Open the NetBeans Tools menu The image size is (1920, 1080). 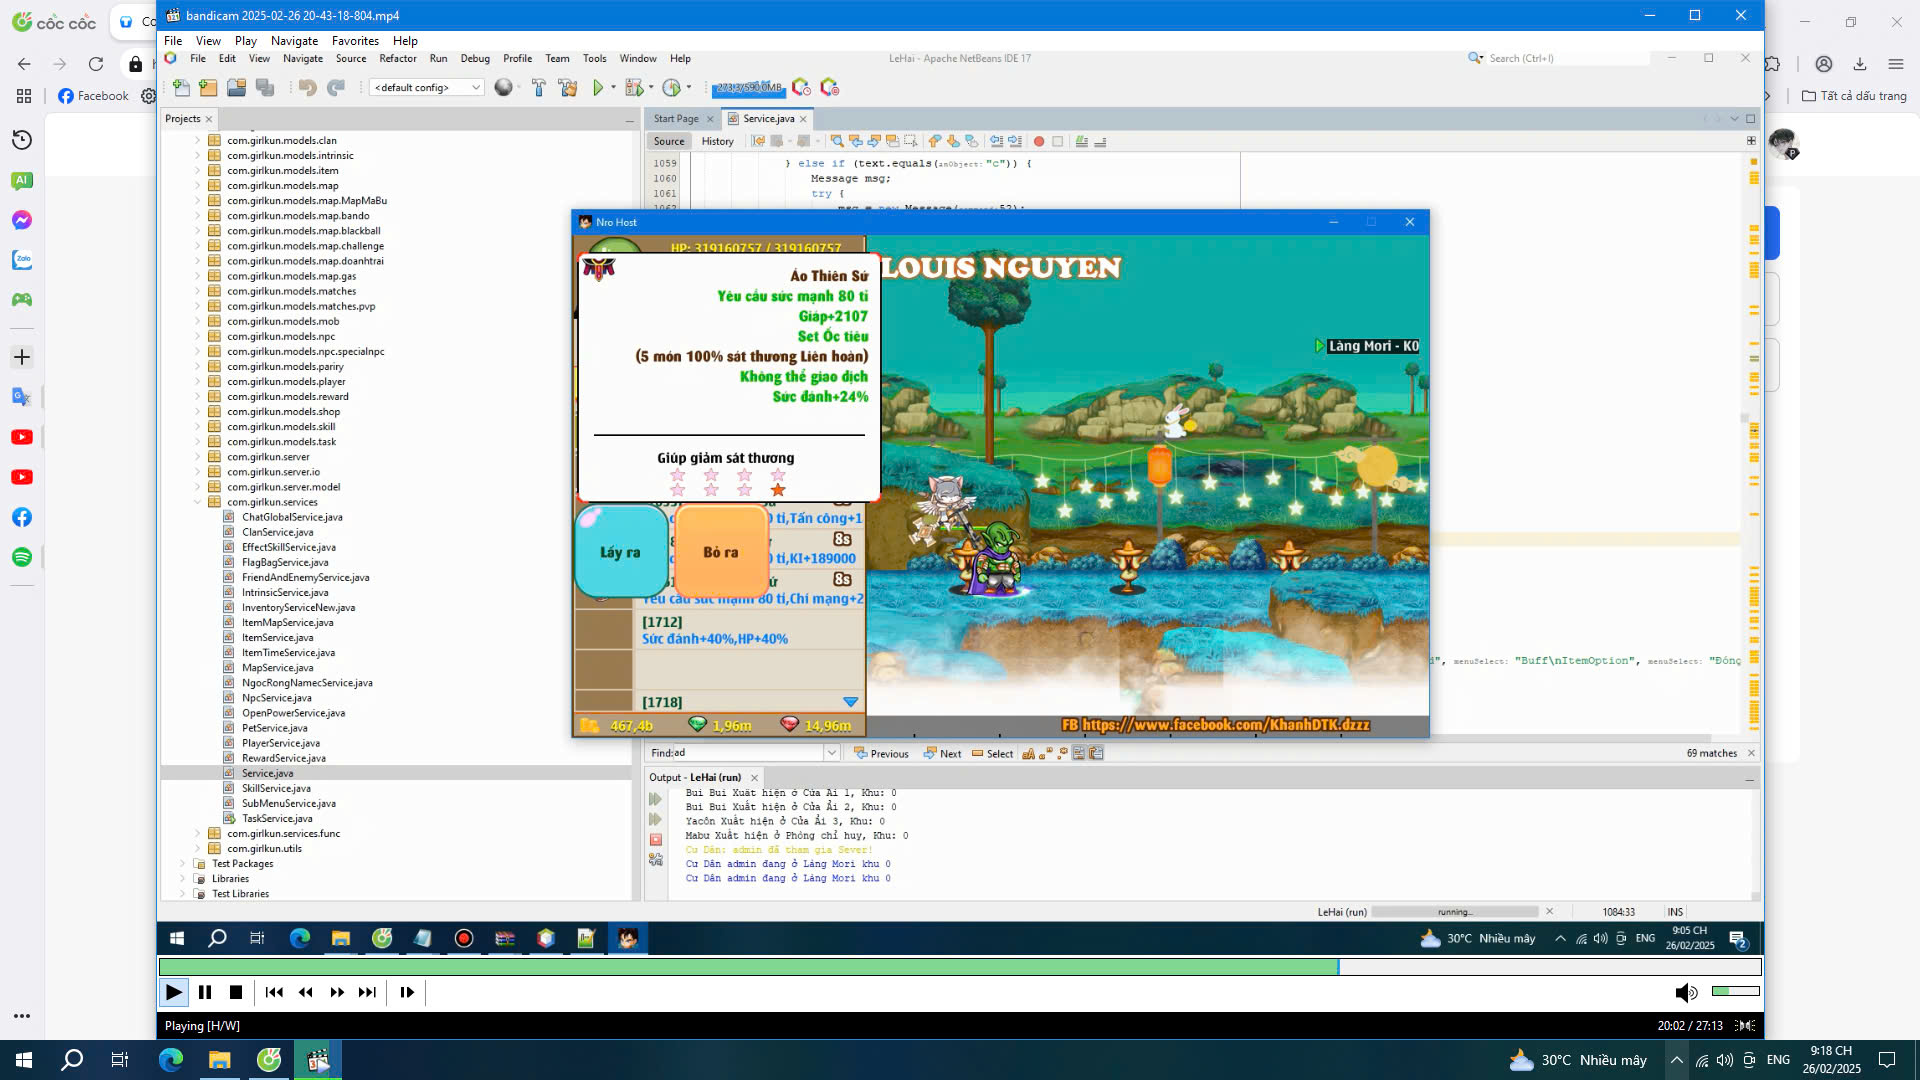pyautogui.click(x=594, y=58)
